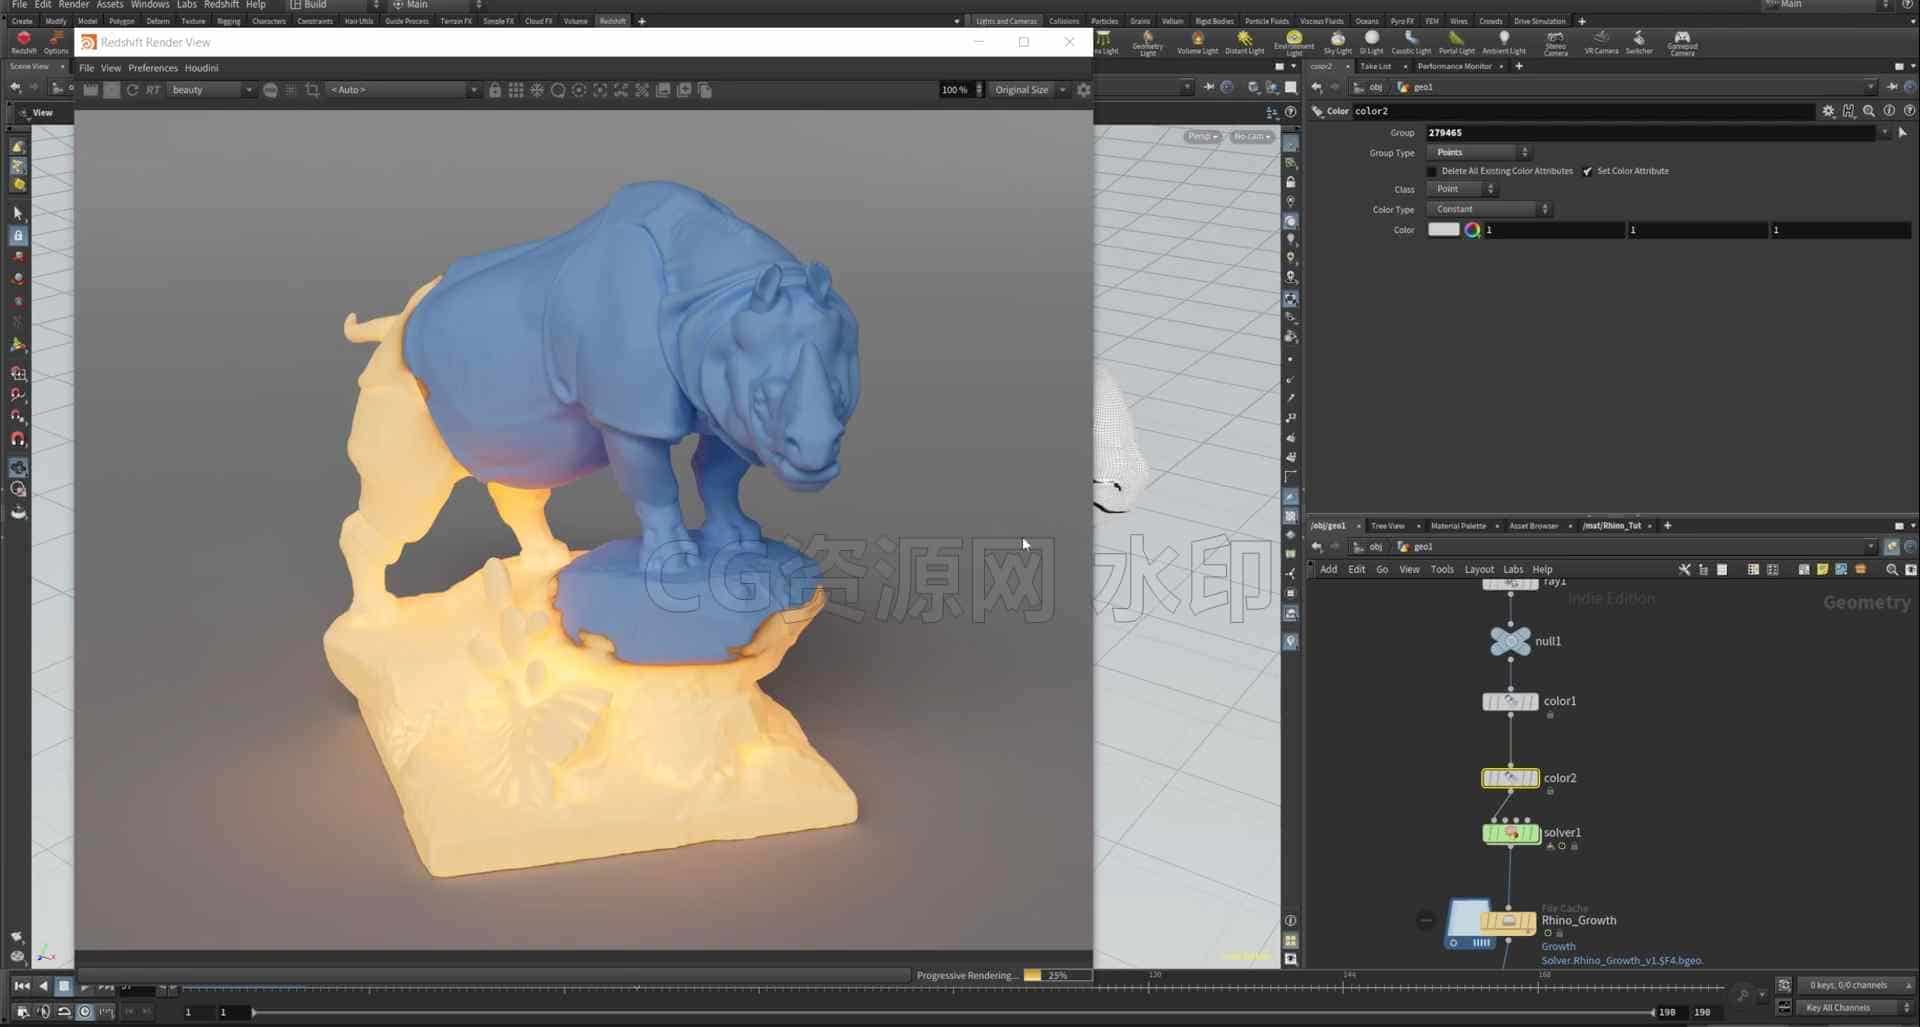This screenshot has width=1920, height=1027.
Task: Click the Environment Light shelf tool
Action: tap(1294, 42)
